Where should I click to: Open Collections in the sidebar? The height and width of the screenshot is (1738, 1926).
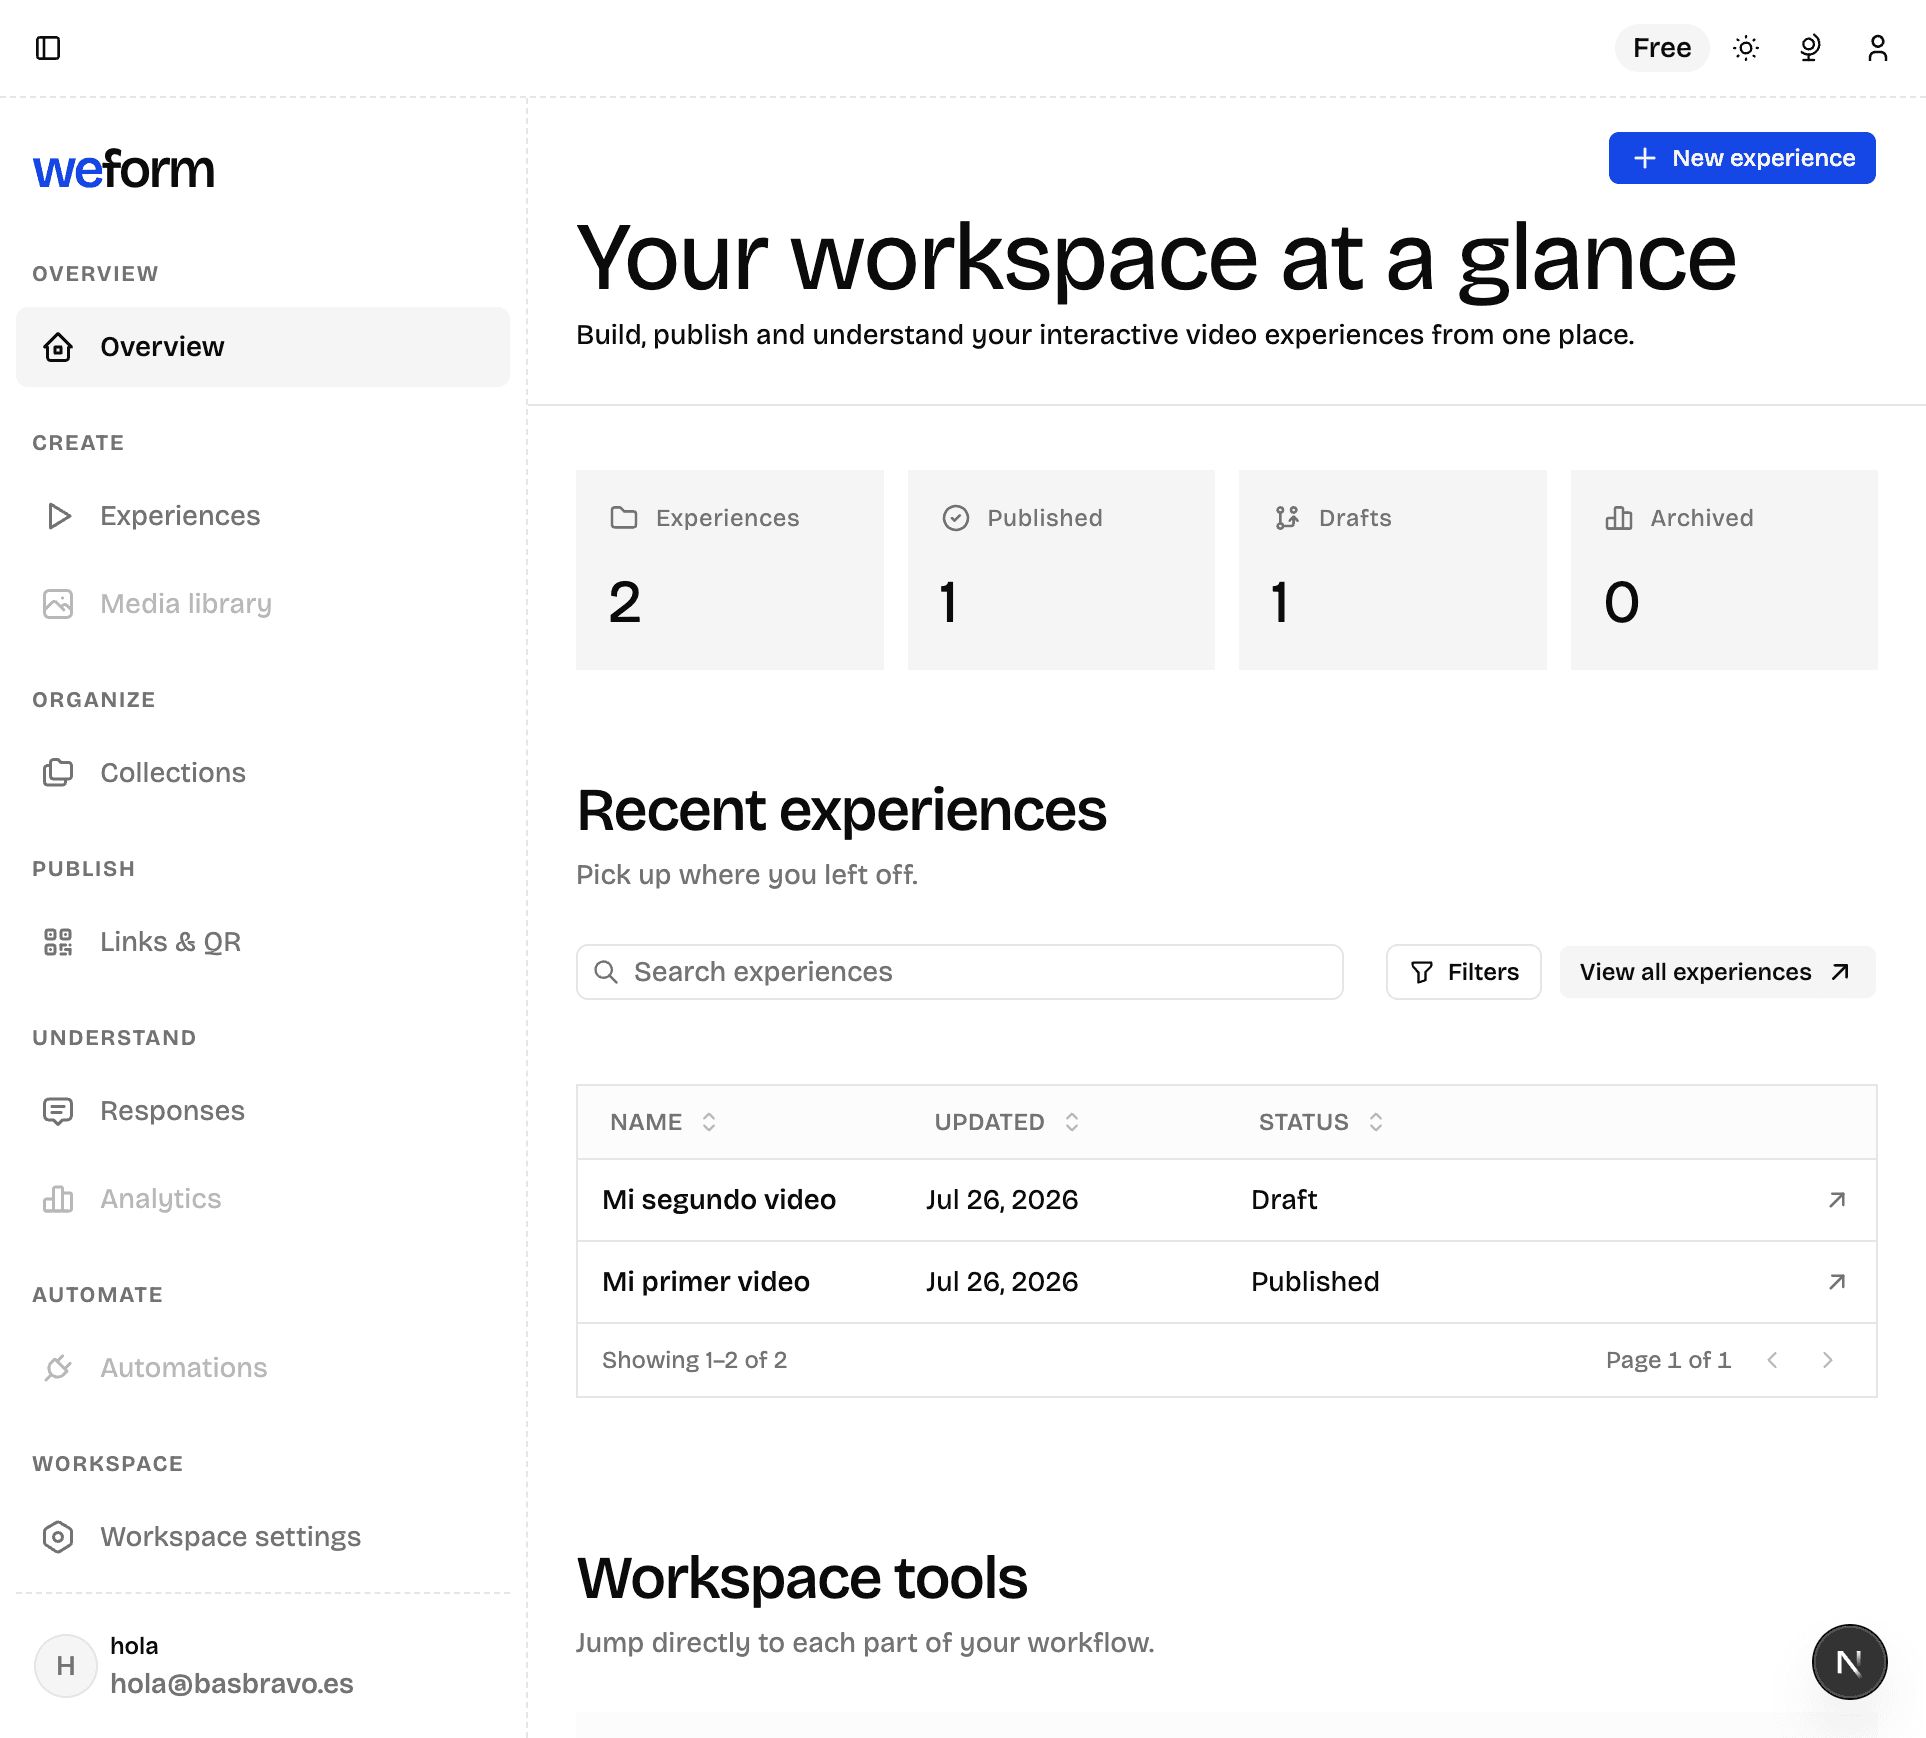[263, 773]
